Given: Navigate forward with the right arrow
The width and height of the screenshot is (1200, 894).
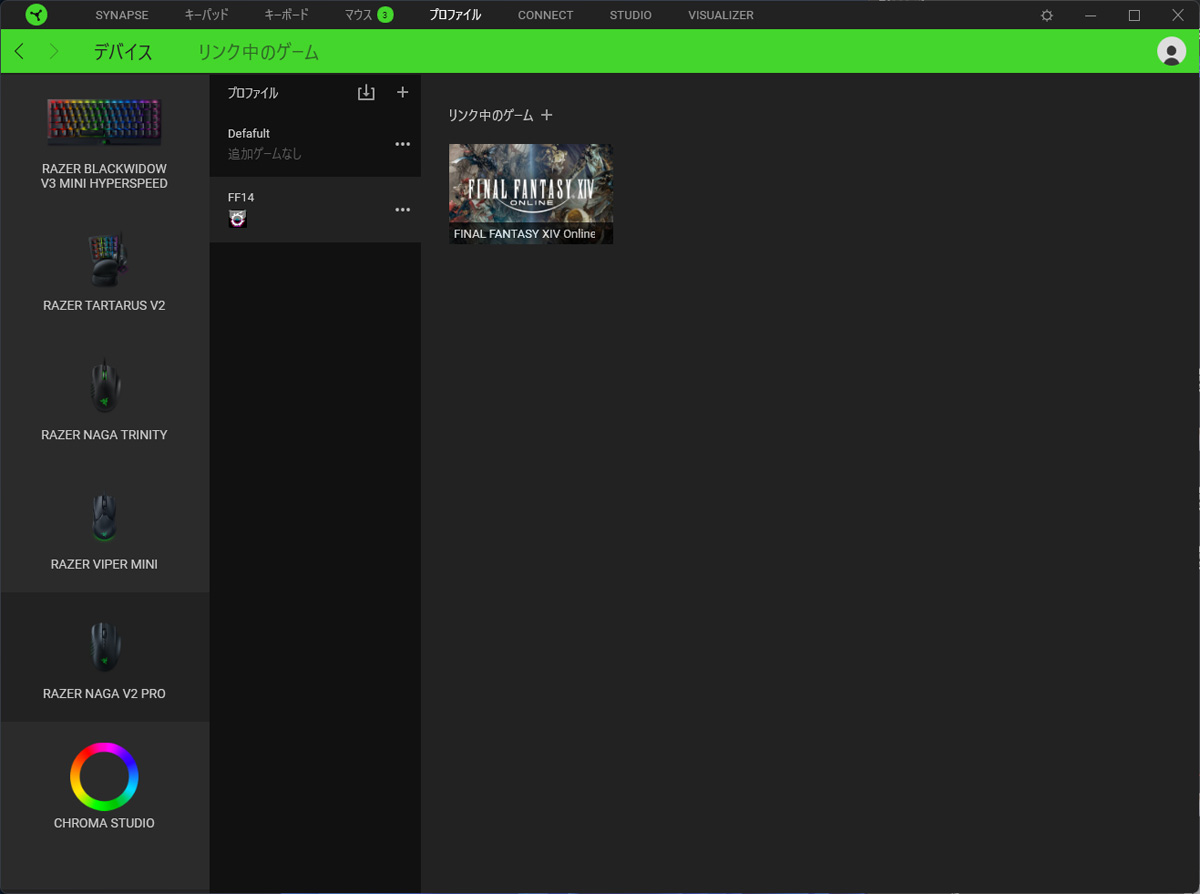Looking at the screenshot, I should point(53,51).
